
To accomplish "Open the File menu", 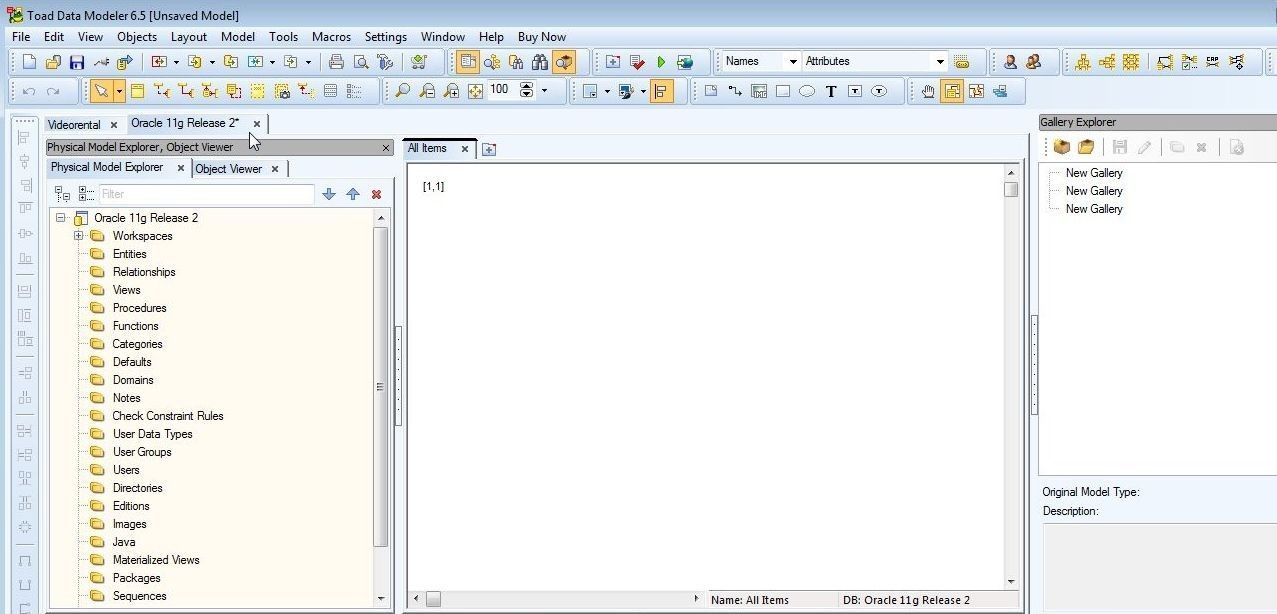I will pyautogui.click(x=21, y=37).
